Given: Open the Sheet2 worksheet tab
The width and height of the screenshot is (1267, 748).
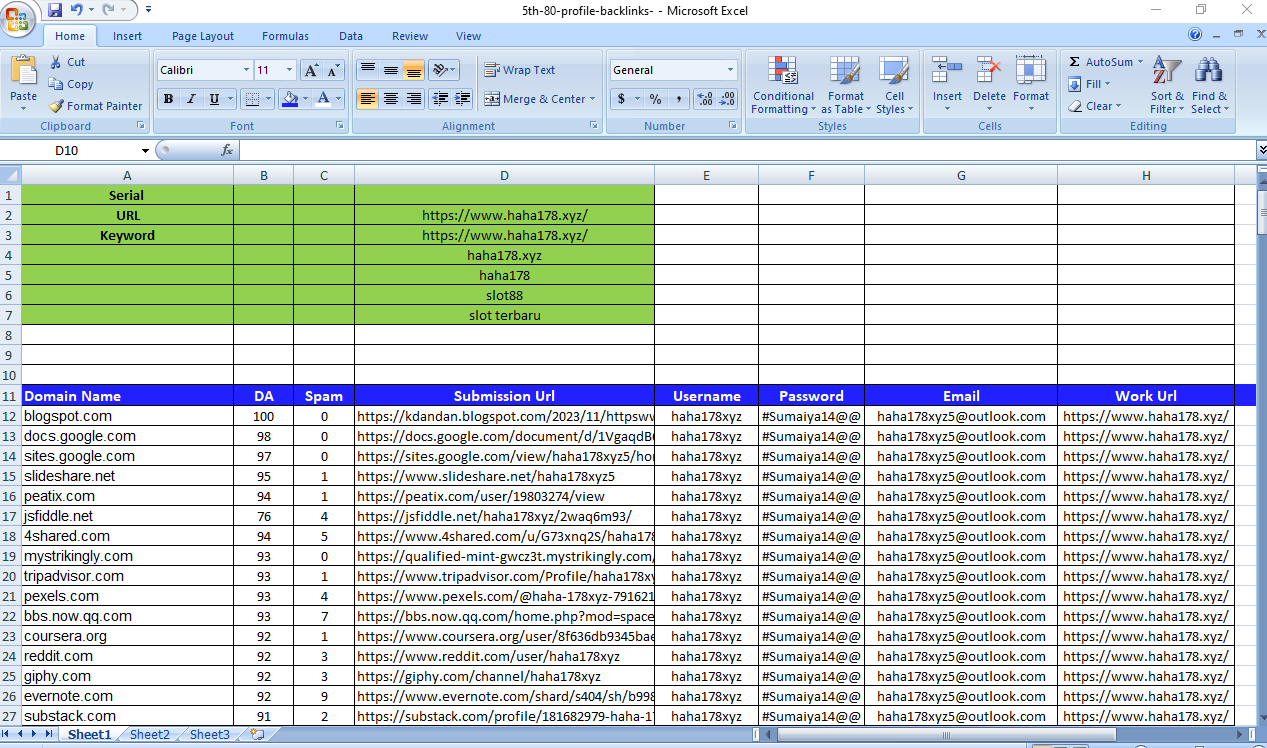Looking at the screenshot, I should click(149, 735).
